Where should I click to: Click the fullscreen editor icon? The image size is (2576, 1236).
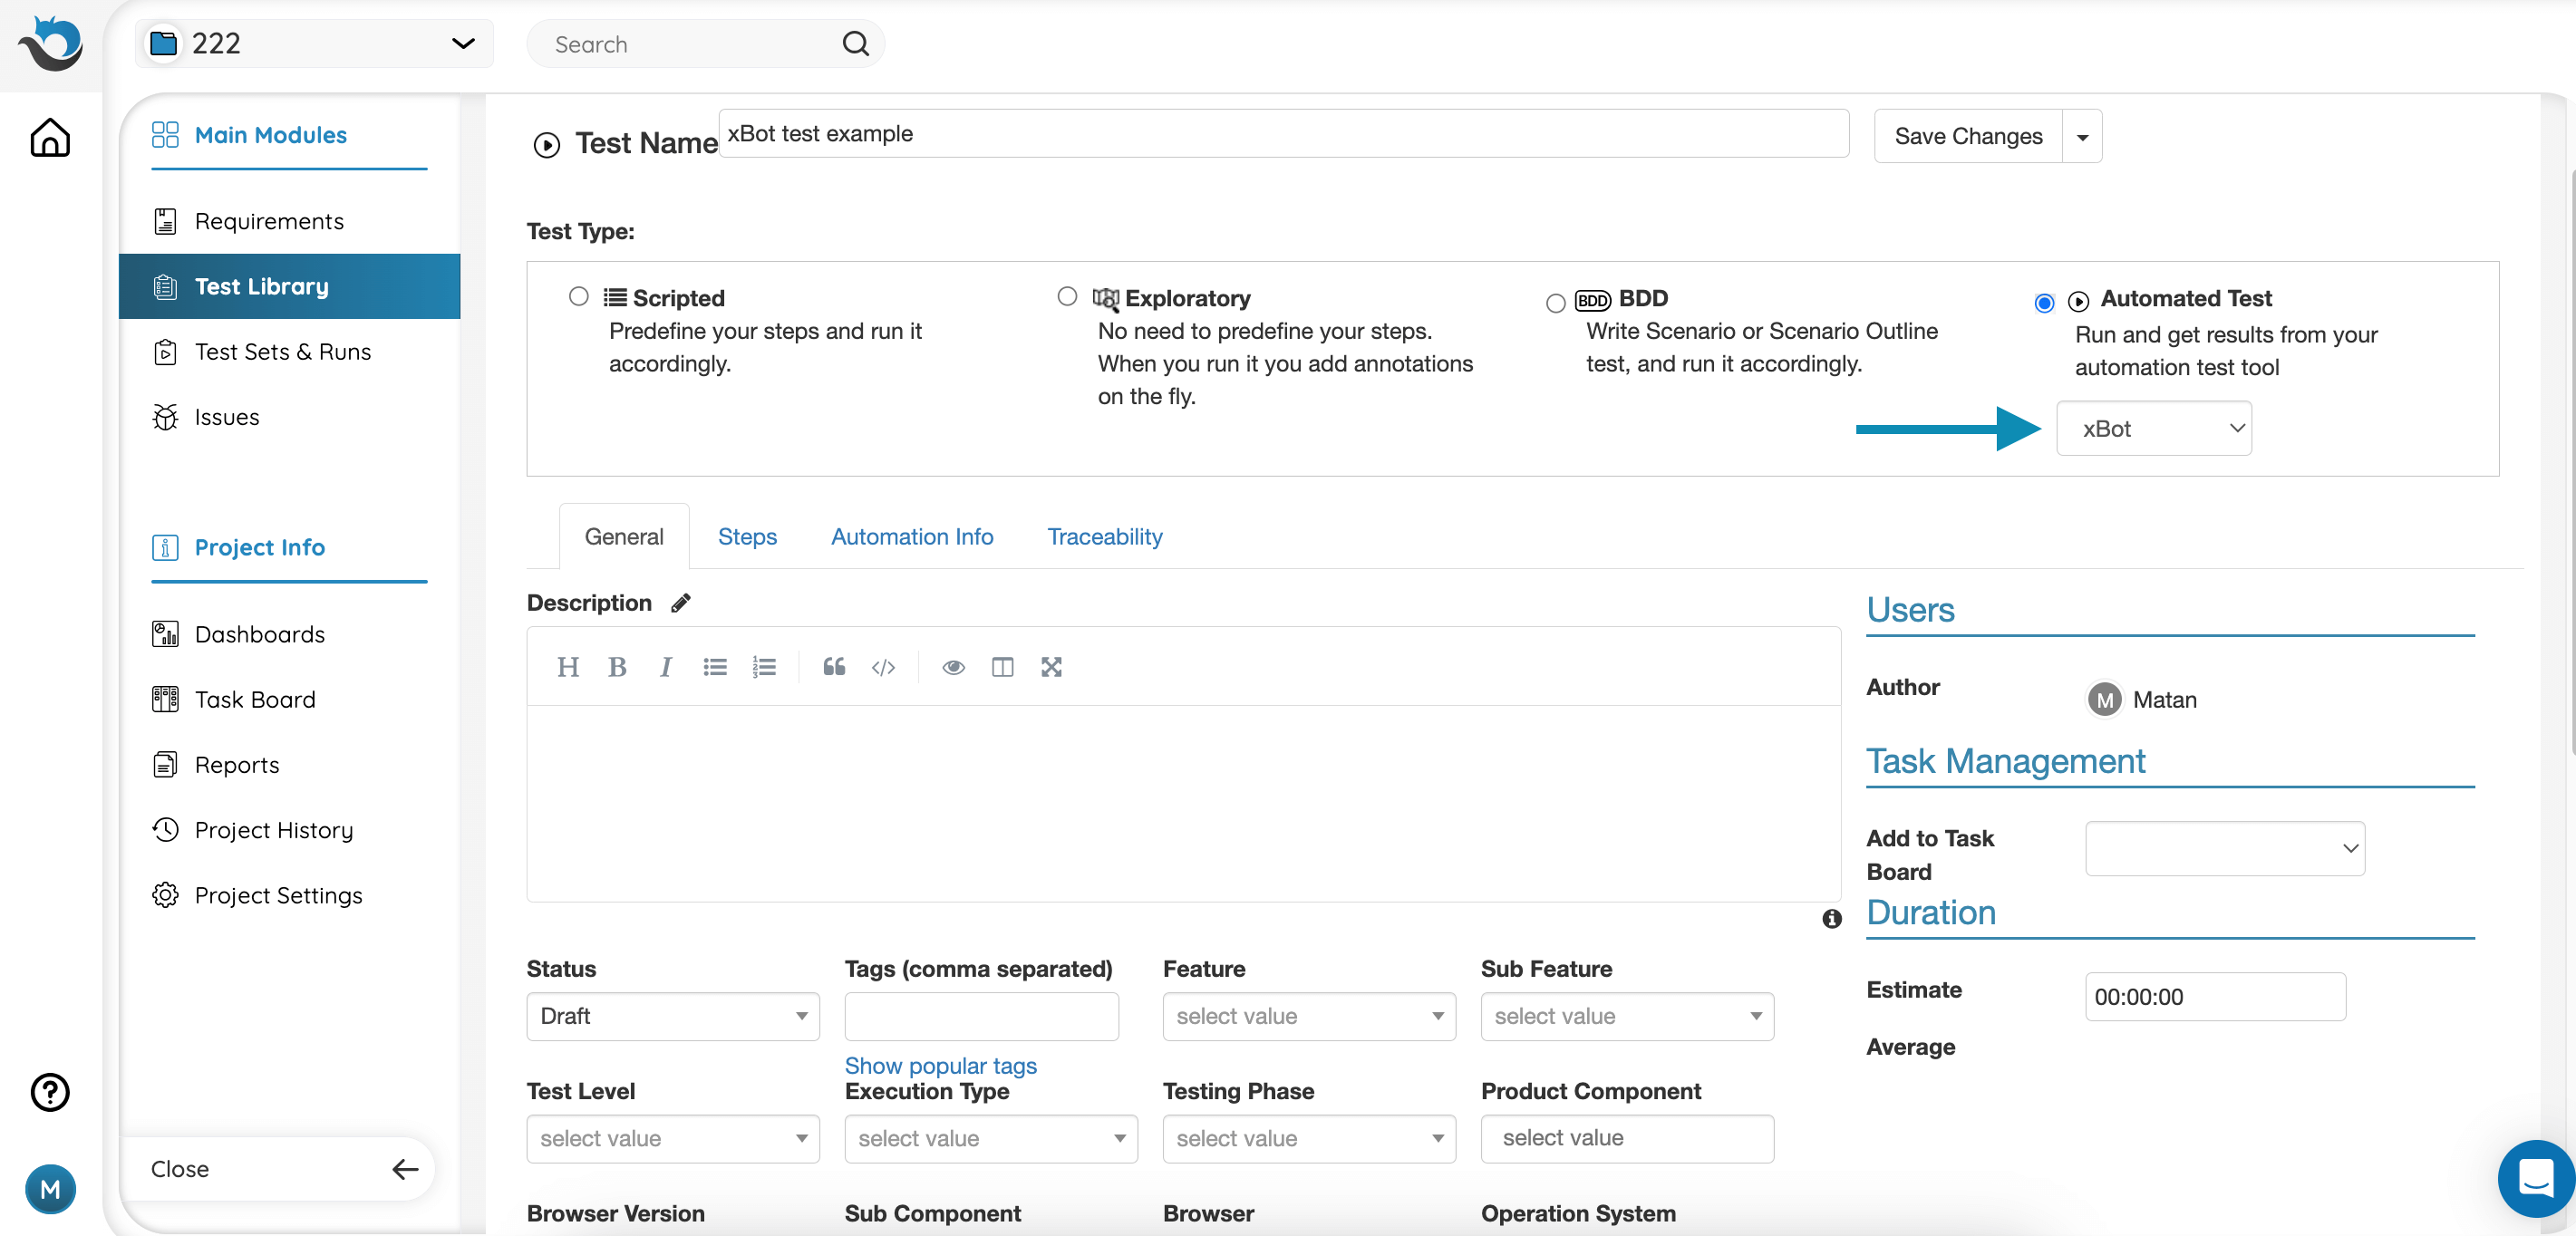click(x=1051, y=667)
